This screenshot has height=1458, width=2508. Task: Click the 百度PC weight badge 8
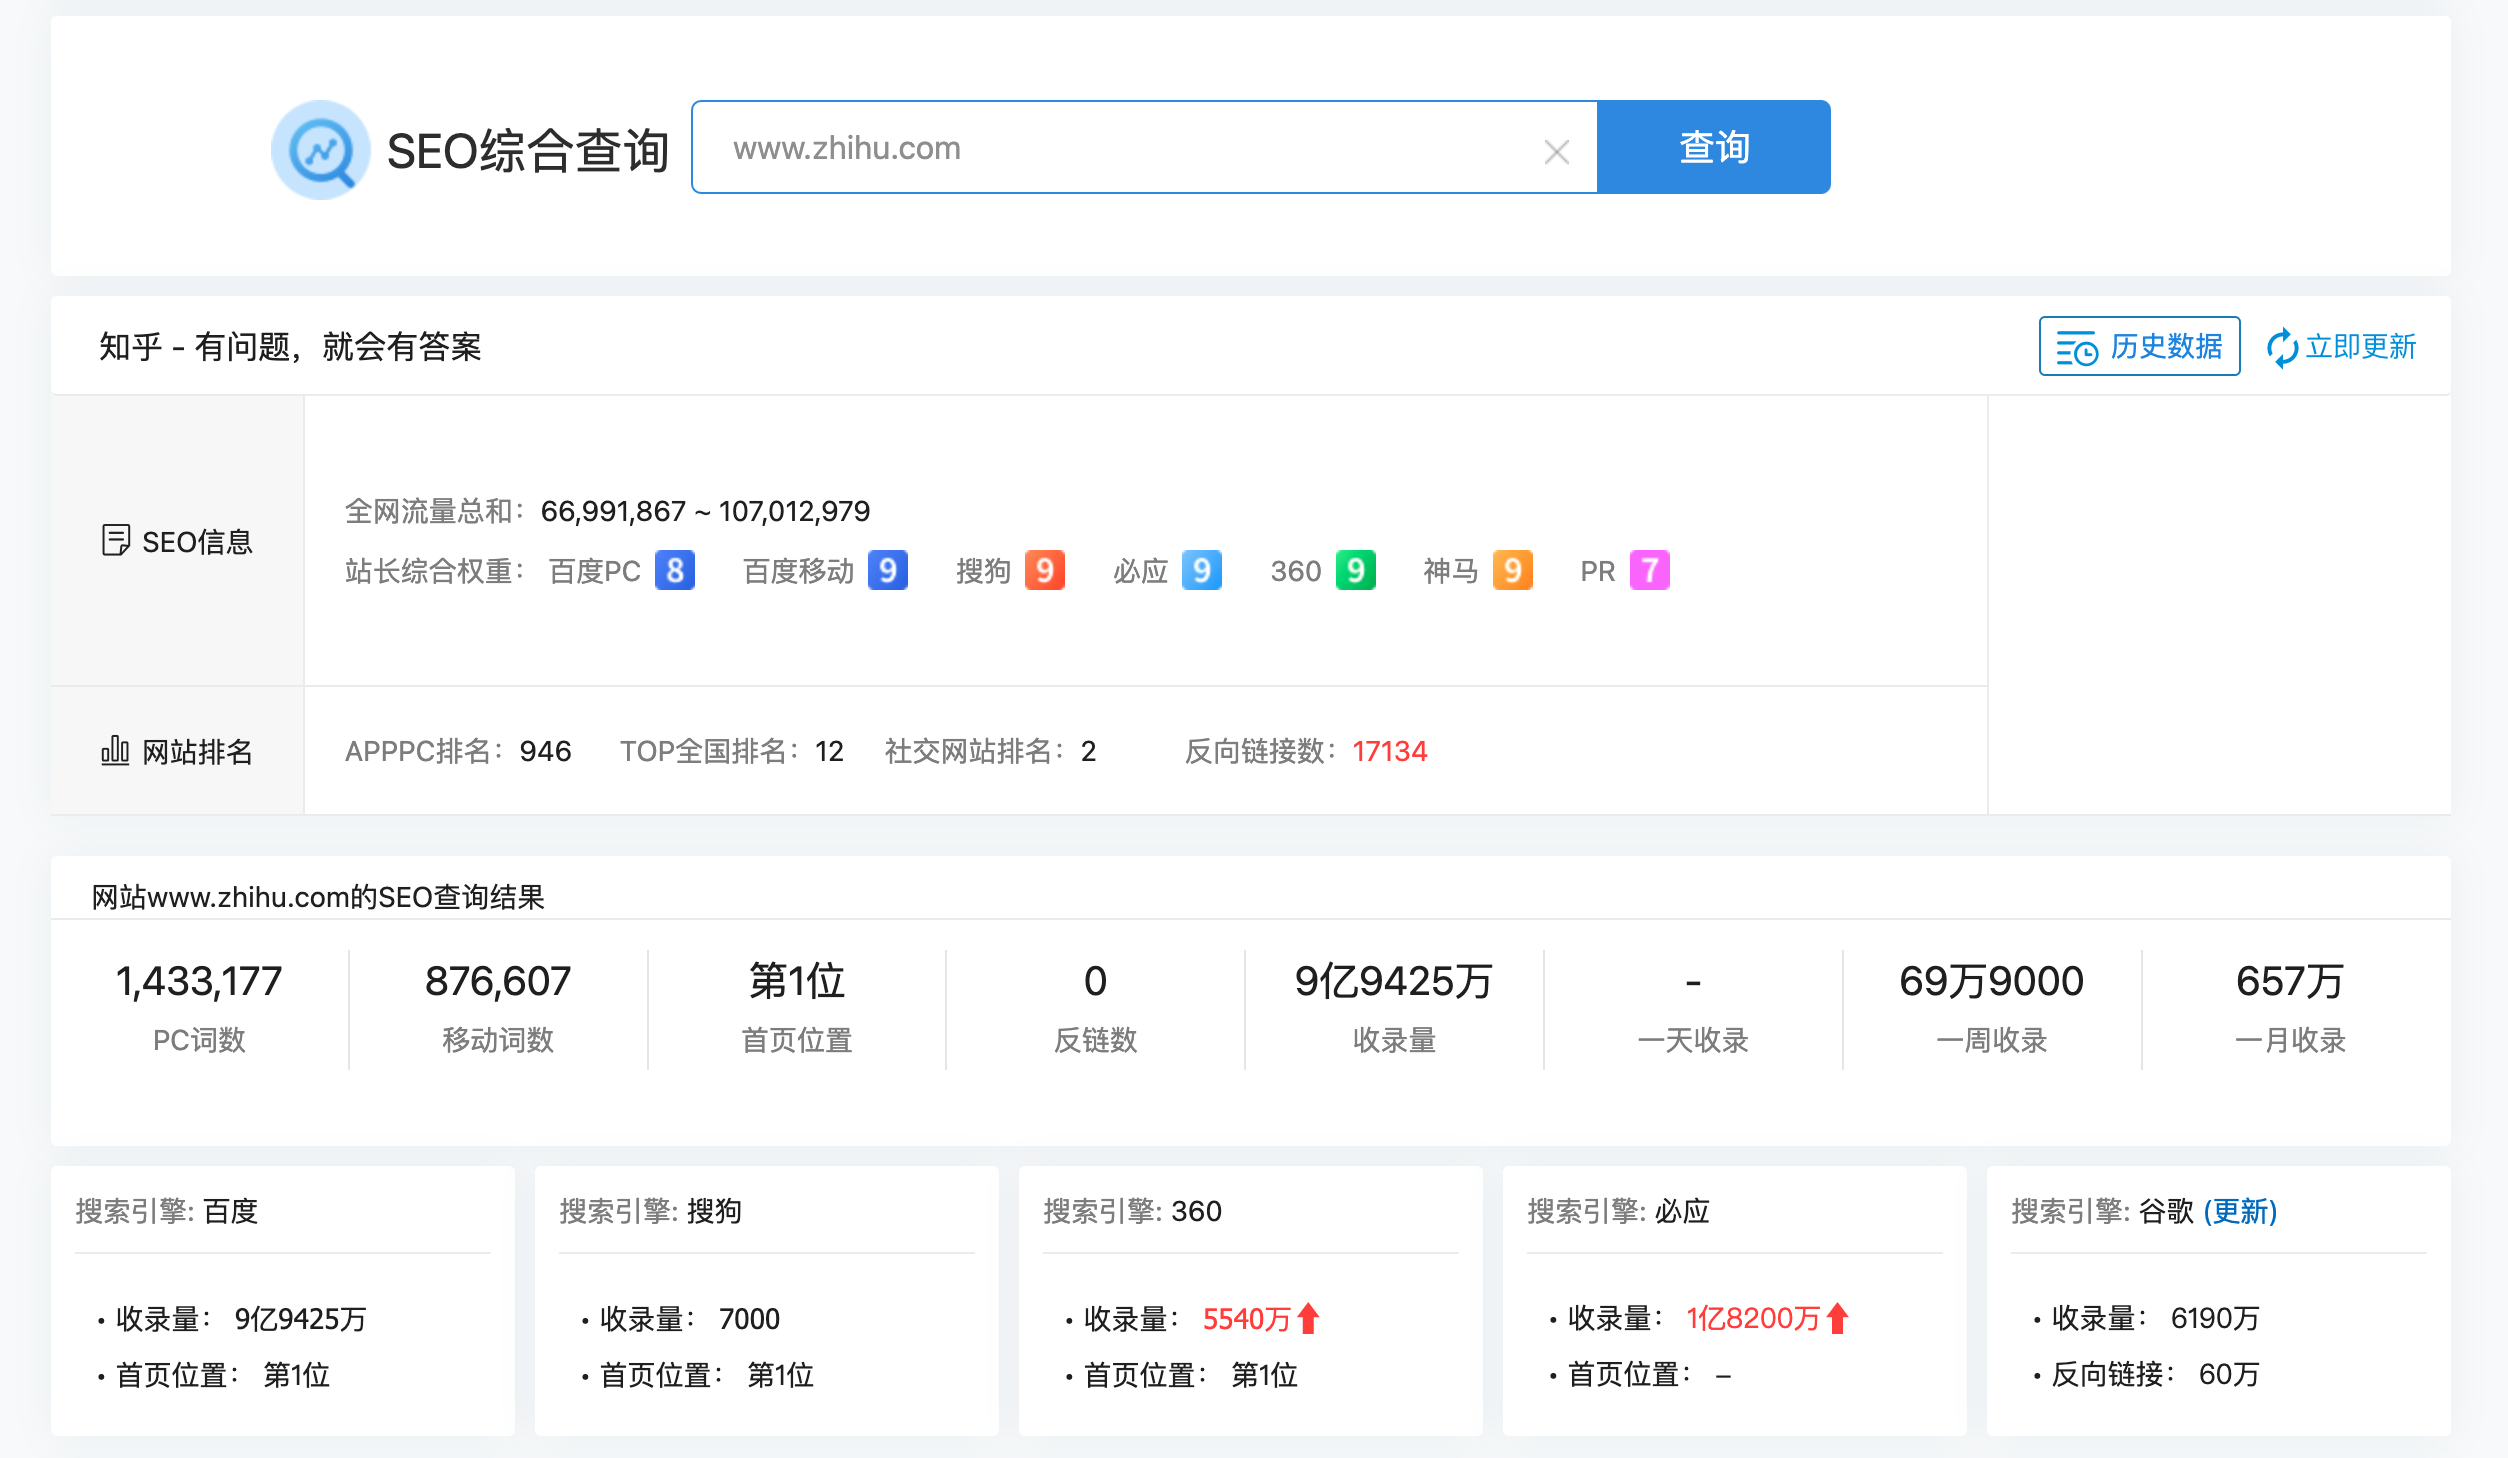pos(675,571)
